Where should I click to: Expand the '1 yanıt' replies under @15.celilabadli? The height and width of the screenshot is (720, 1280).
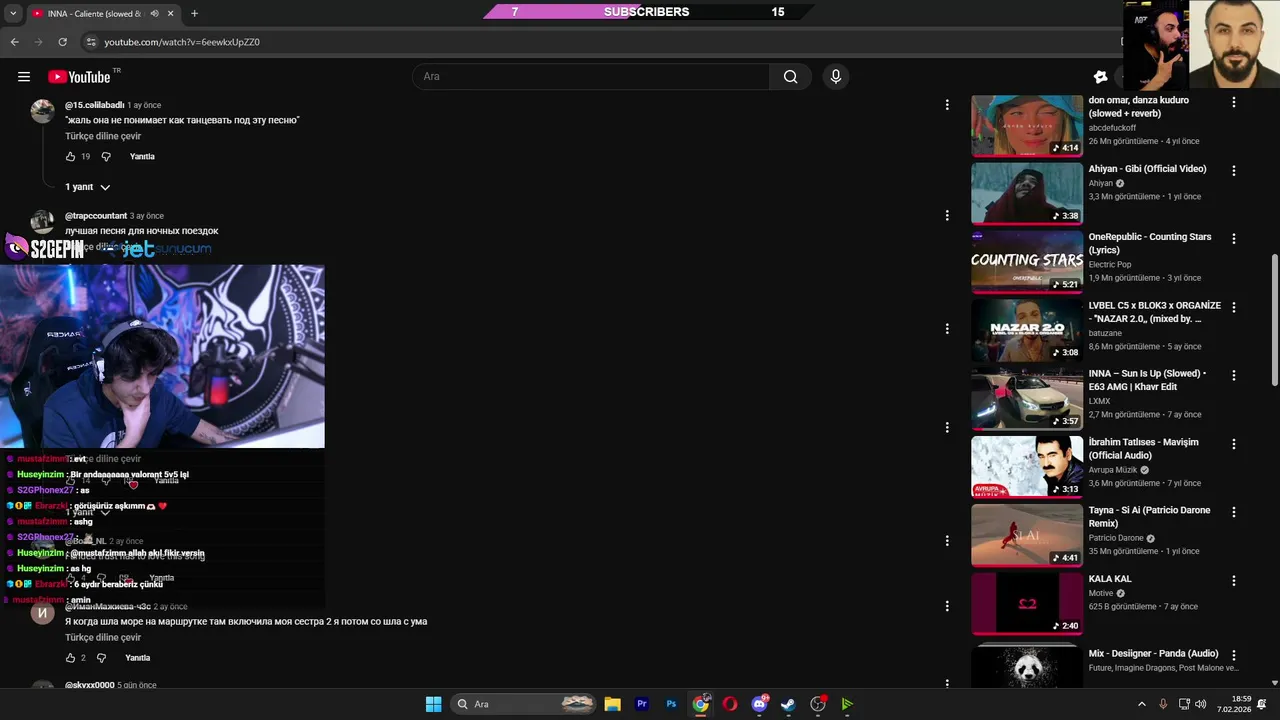(88, 187)
